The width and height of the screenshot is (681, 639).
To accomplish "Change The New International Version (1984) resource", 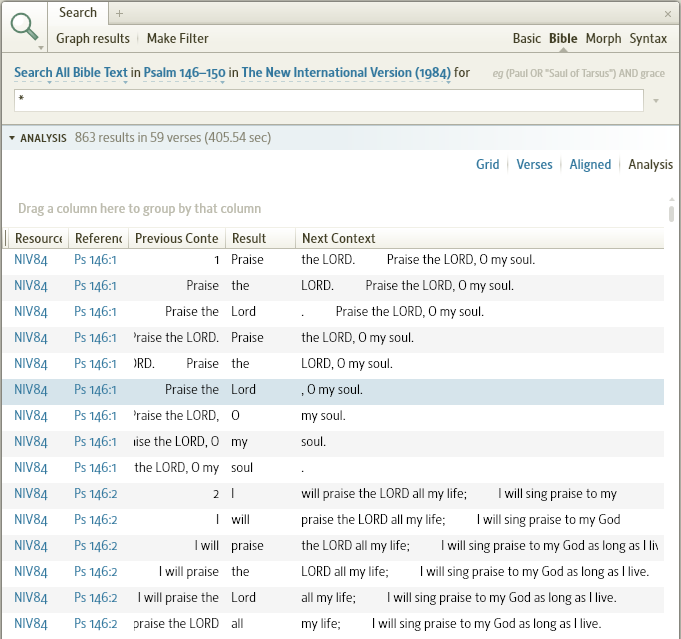I will (x=346, y=73).
